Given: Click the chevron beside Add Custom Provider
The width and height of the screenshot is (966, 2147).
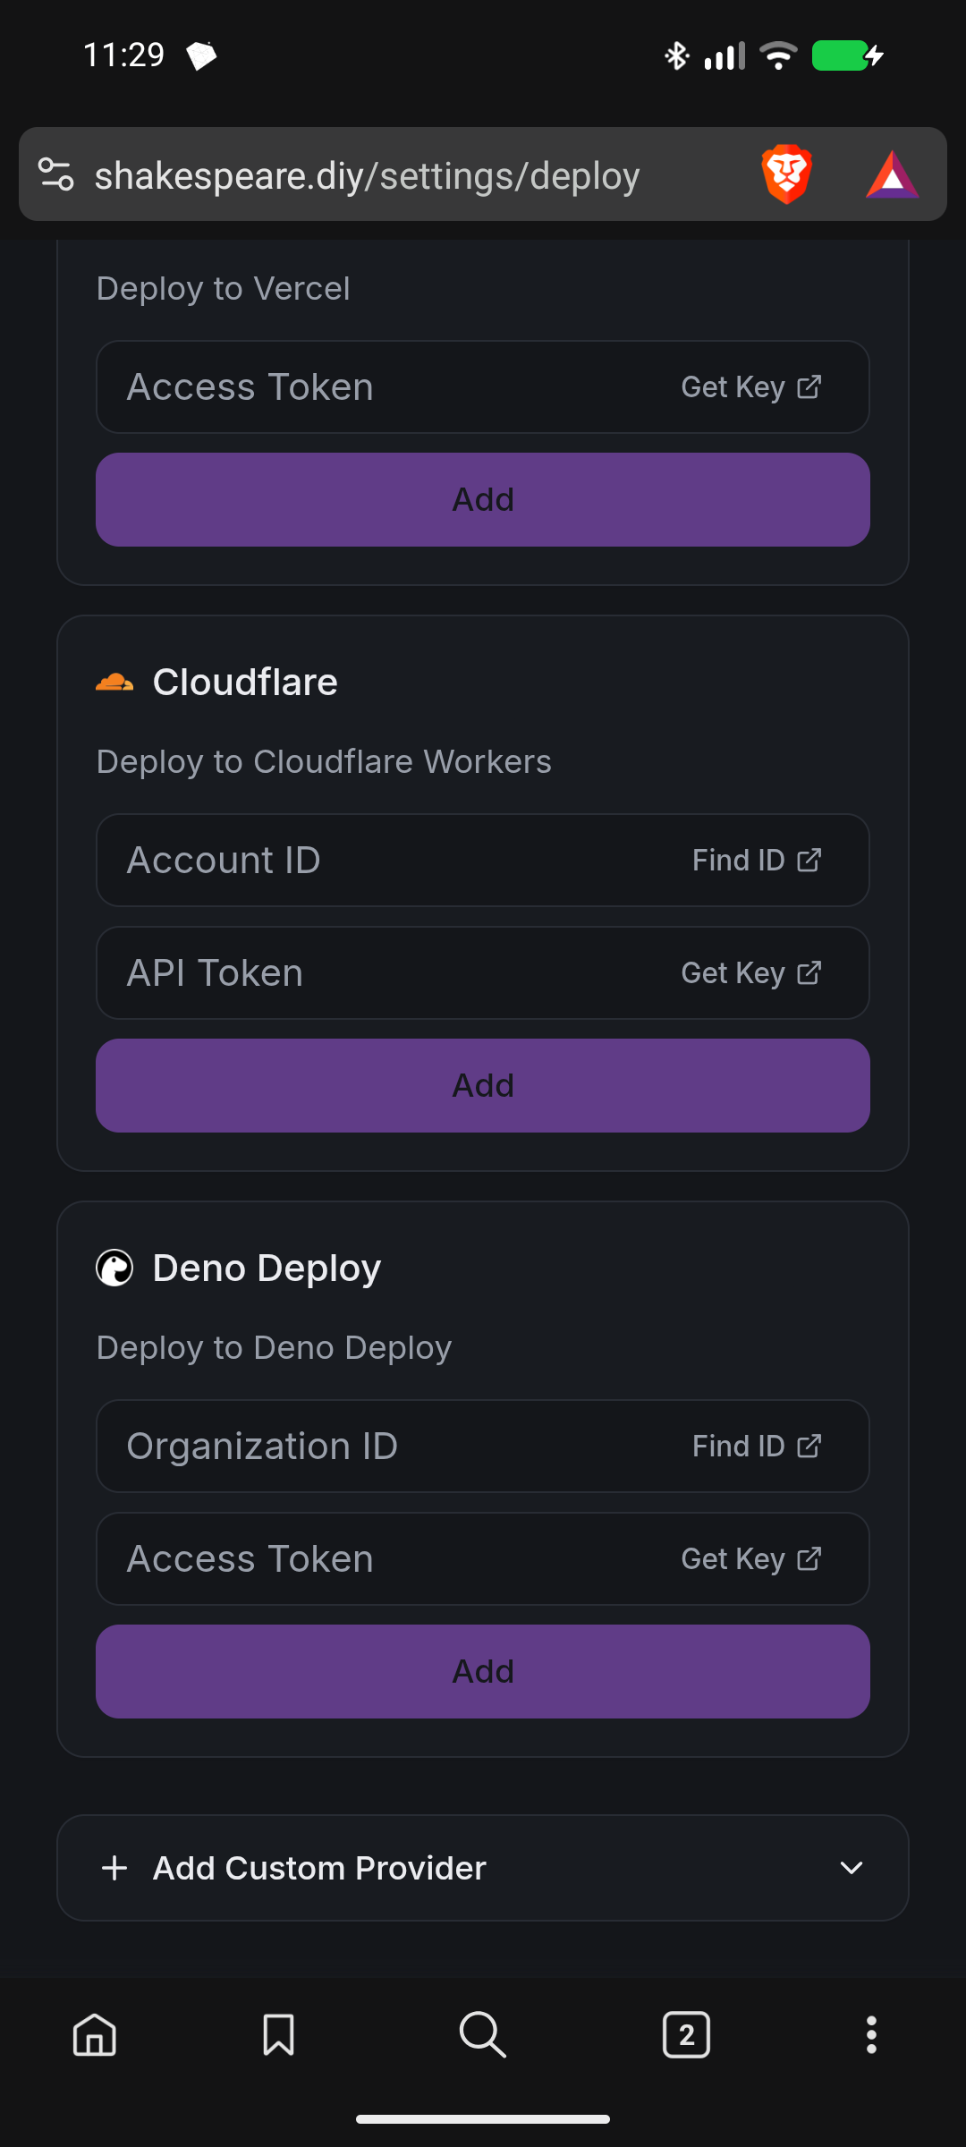Looking at the screenshot, I should 851,1868.
